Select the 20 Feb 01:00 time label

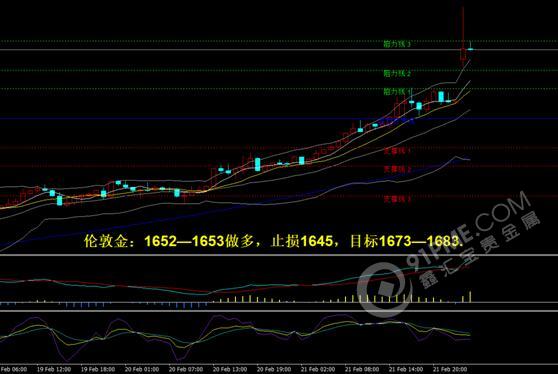[x=142, y=369]
